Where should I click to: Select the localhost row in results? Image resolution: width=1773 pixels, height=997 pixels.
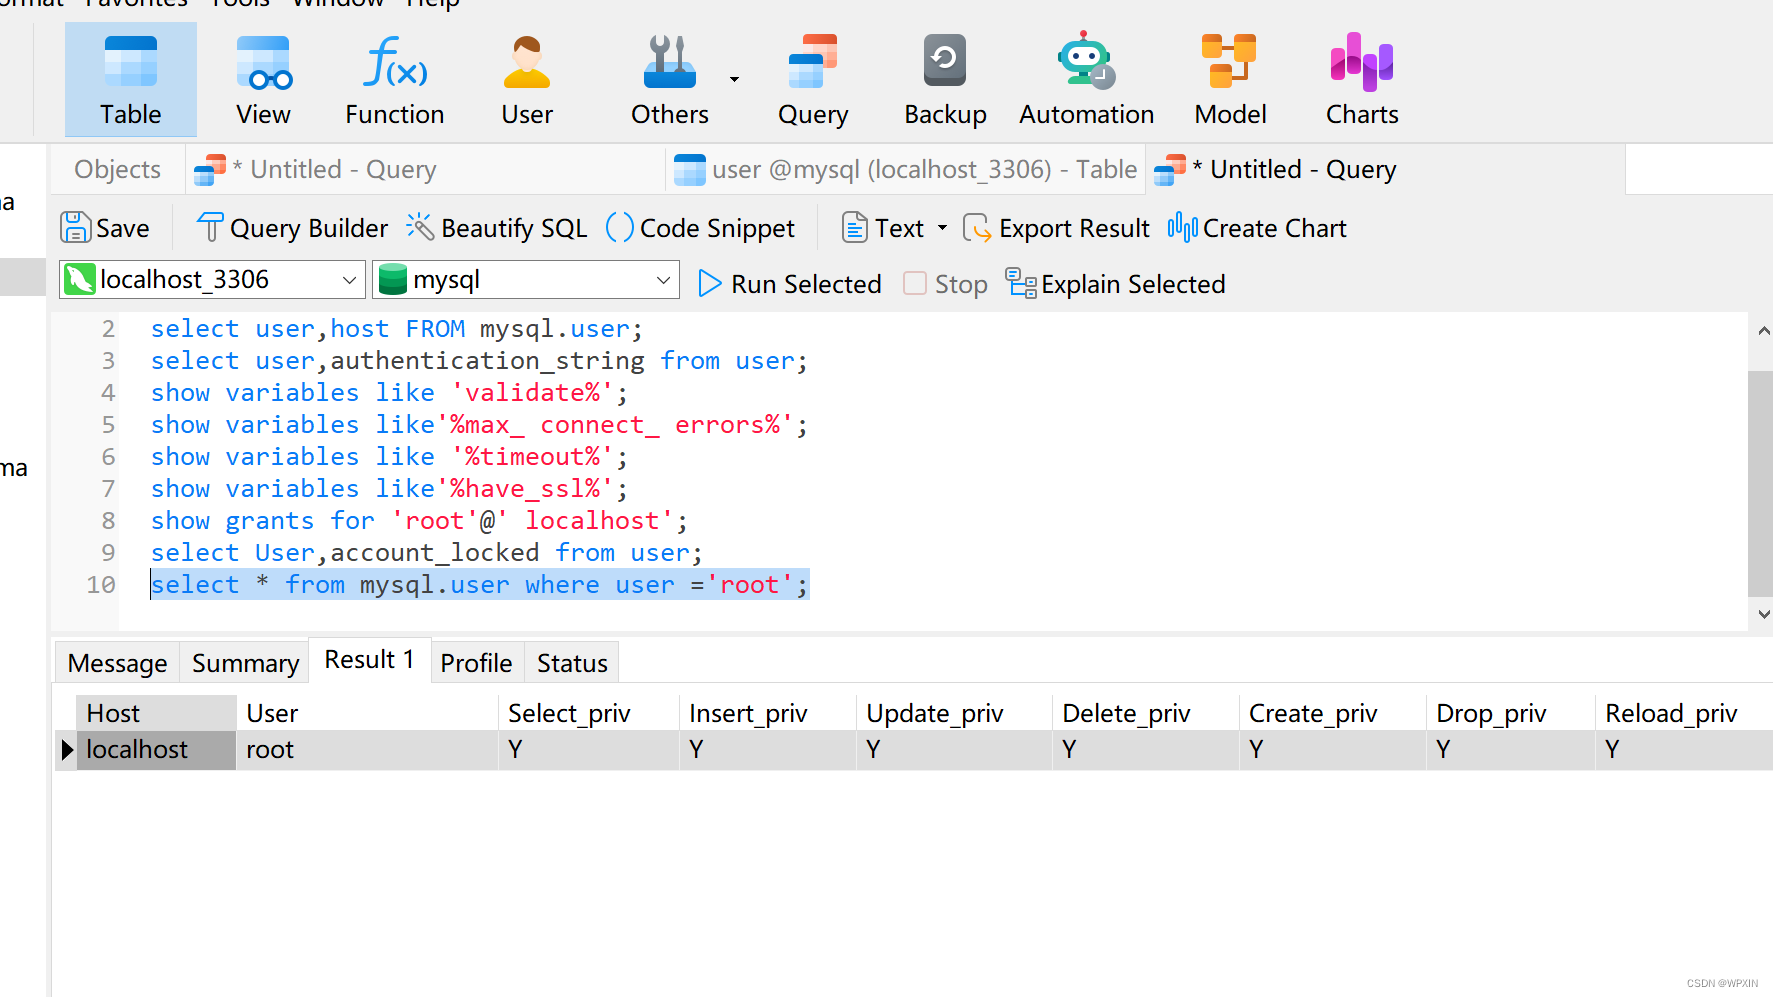(137, 749)
